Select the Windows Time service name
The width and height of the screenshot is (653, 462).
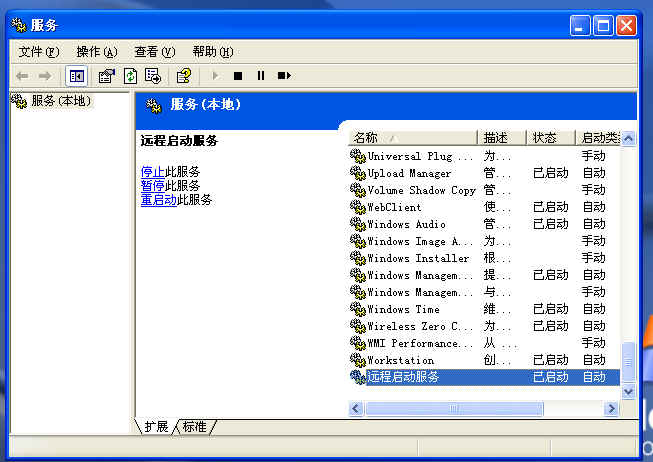(x=403, y=309)
